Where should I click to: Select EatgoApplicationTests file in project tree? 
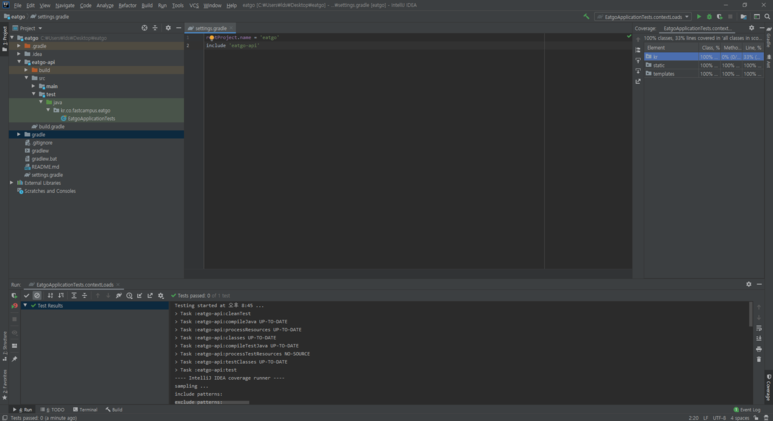tap(91, 118)
